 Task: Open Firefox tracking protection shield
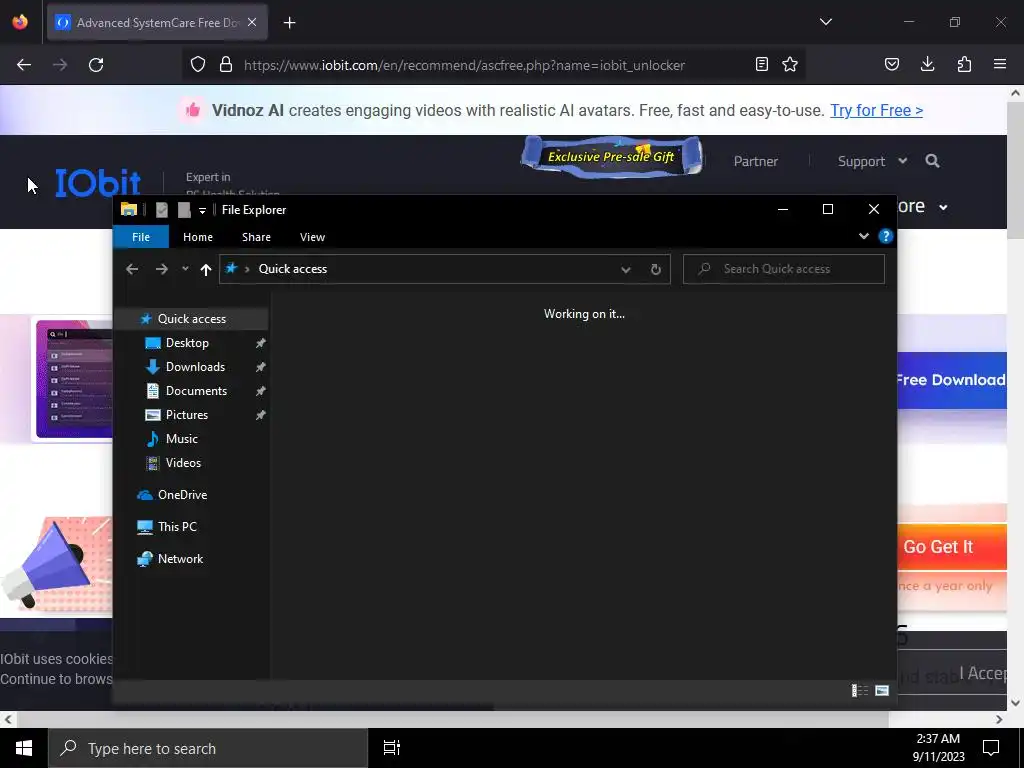click(x=198, y=64)
